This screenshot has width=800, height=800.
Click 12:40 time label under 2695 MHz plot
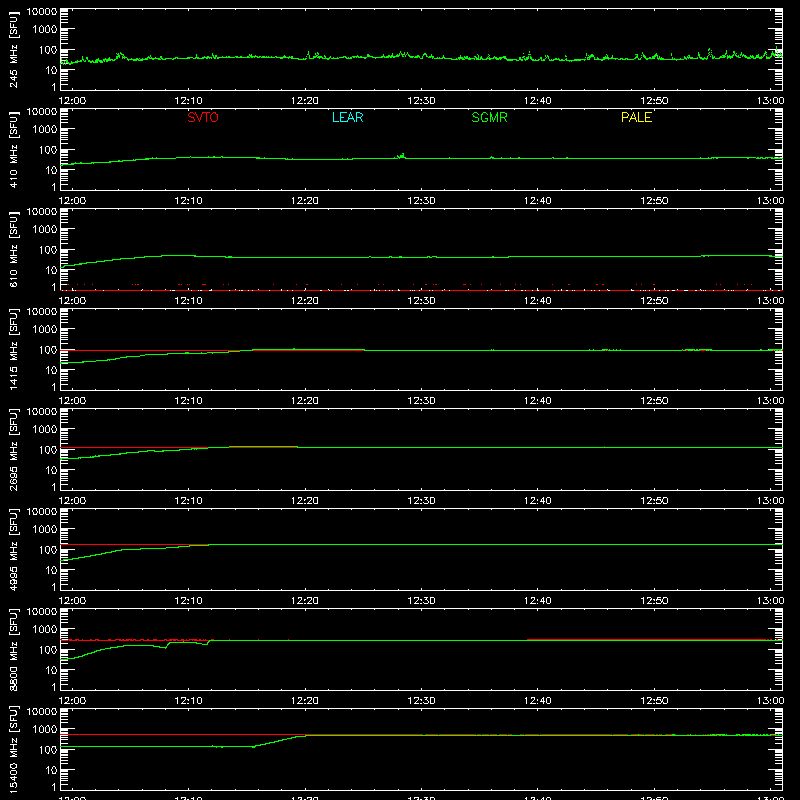pos(537,501)
